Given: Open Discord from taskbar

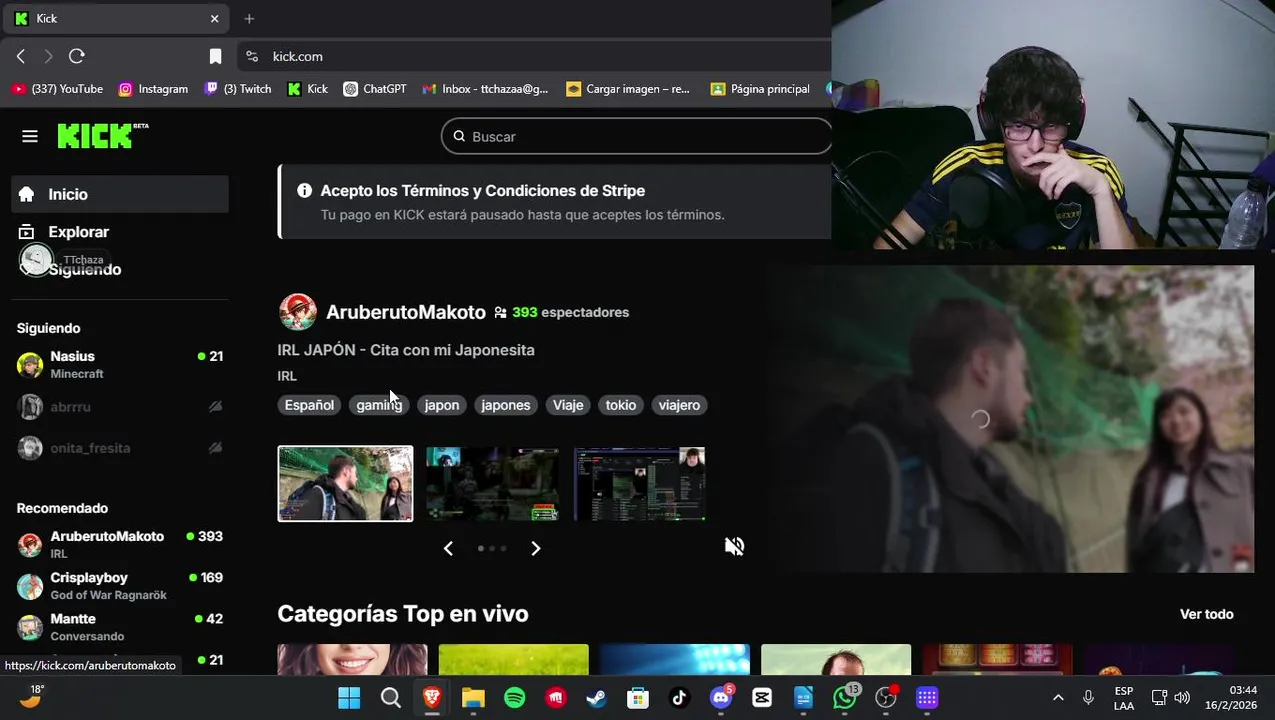Looking at the screenshot, I should point(721,698).
